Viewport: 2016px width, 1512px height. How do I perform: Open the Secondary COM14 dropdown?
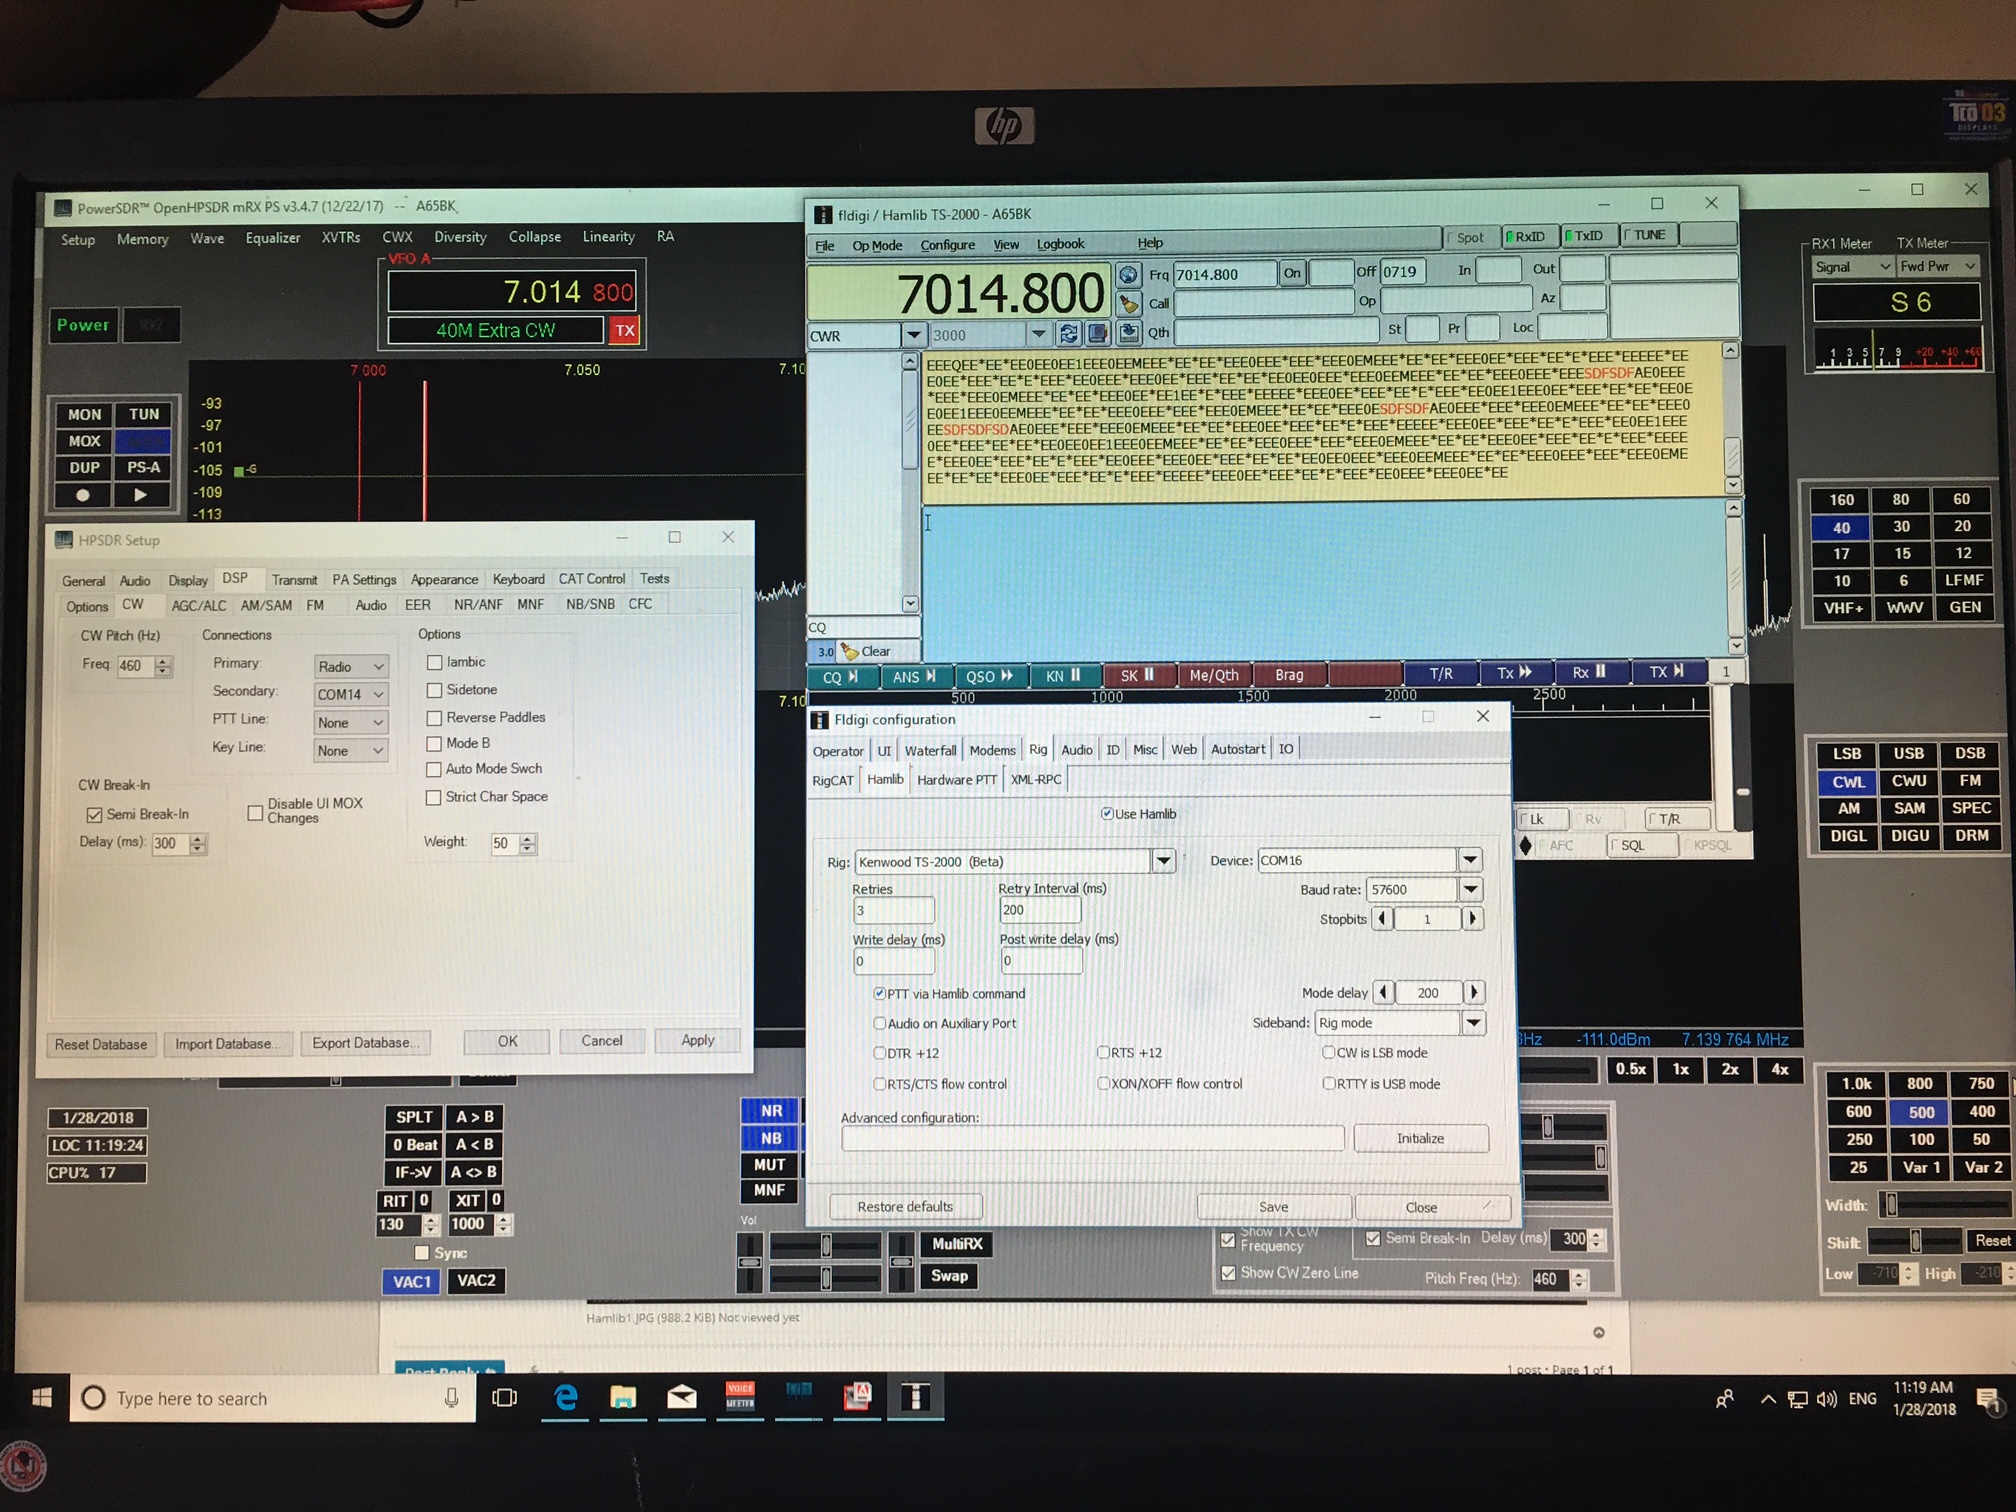point(350,694)
